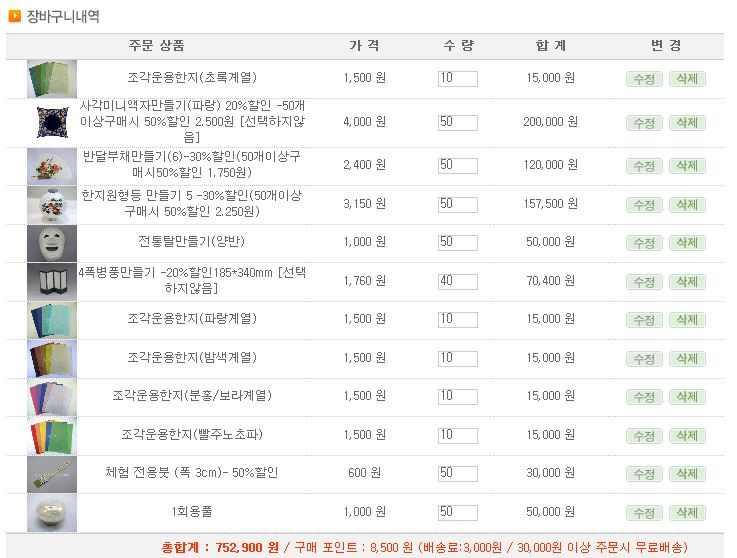
Task: Open the 전통탈만들기 mask thumbnail
Action: click(x=52, y=243)
